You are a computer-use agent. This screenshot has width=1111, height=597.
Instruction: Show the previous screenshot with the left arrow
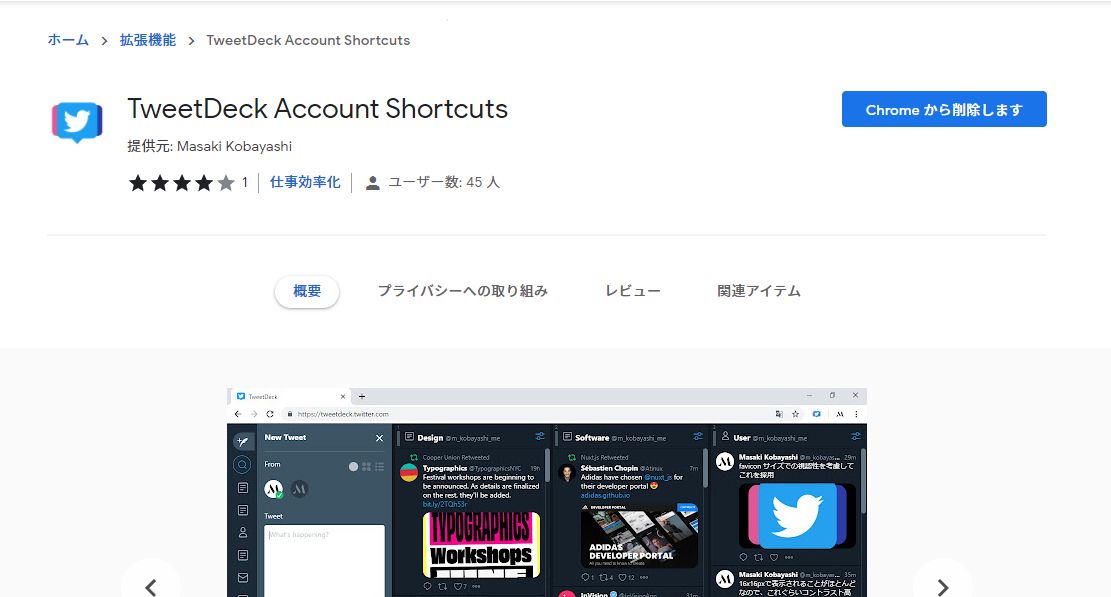[x=151, y=586]
